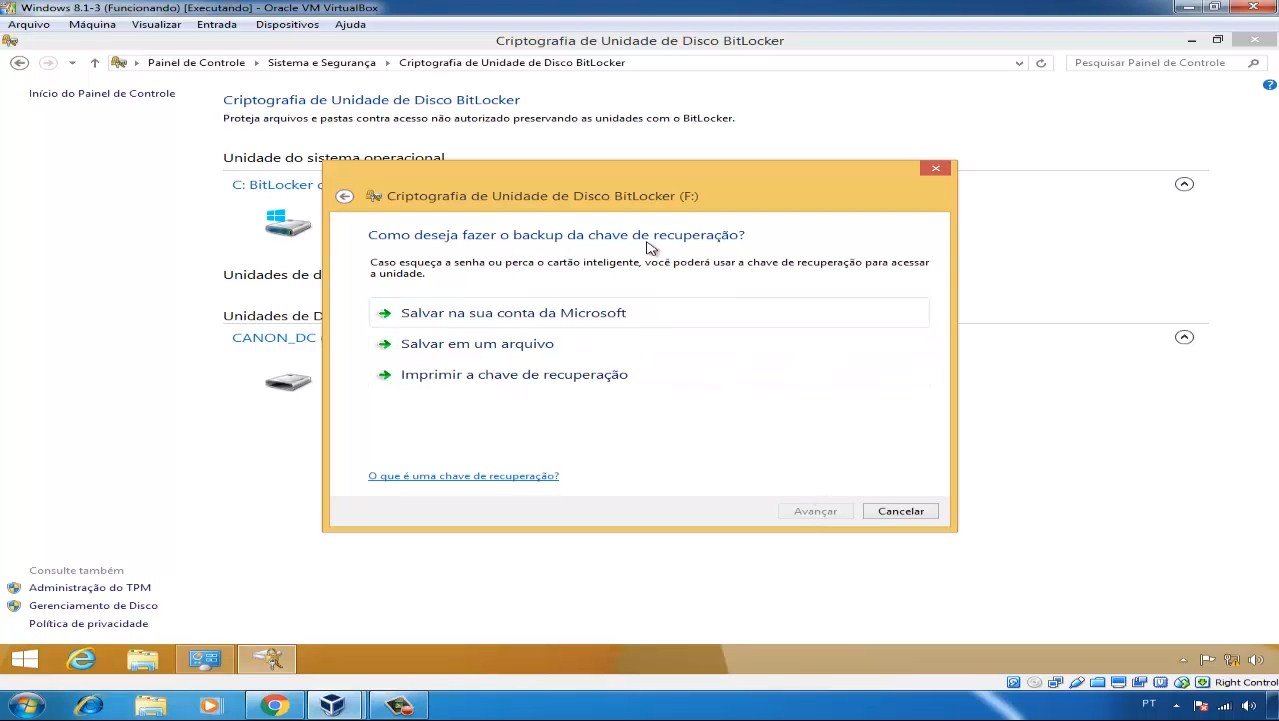Screen dimensions: 1279x721
Task: Open the Windows 8 Start button
Action: coord(25,659)
